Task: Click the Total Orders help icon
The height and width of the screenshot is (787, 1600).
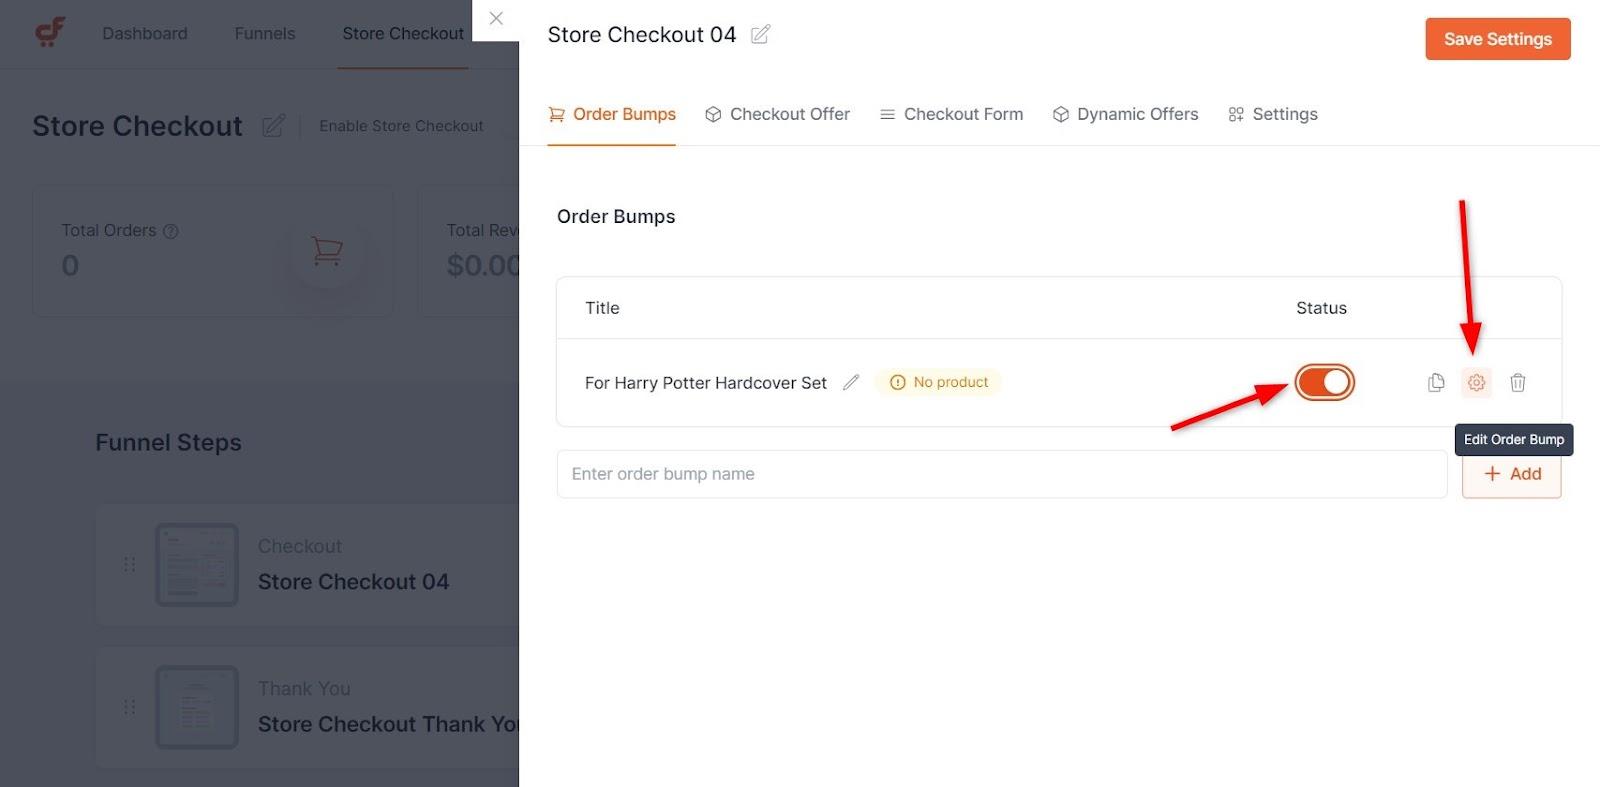Action: [171, 231]
